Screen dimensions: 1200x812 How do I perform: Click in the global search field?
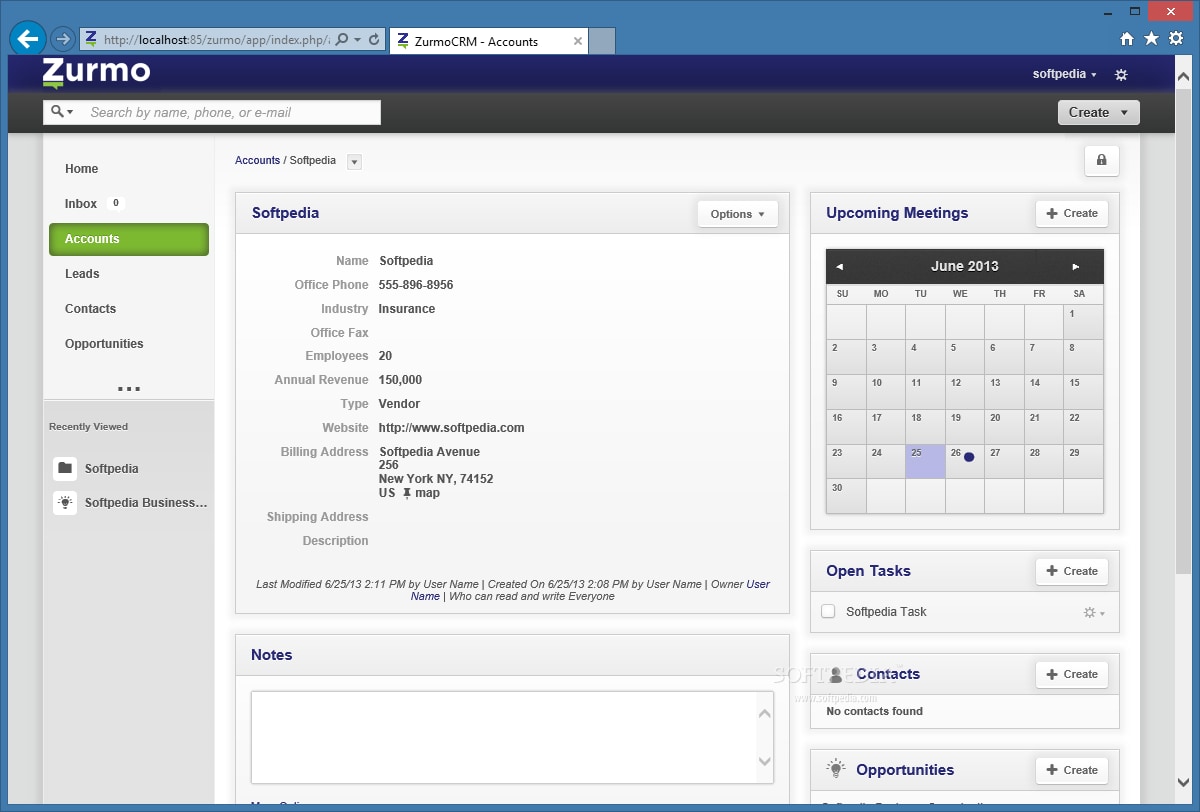(230, 112)
